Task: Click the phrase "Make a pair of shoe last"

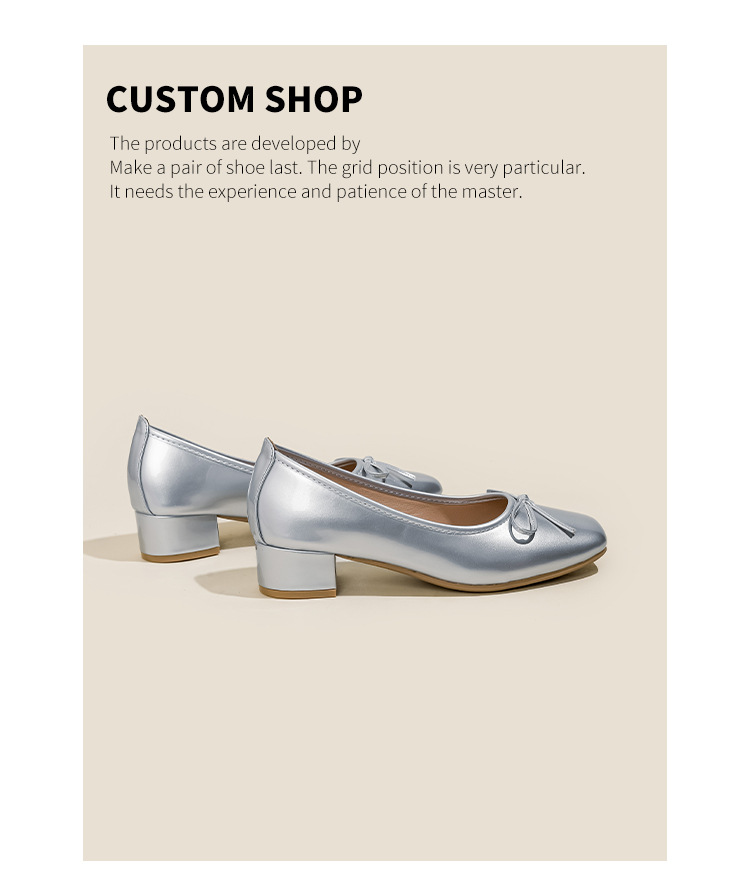Action: pos(204,167)
